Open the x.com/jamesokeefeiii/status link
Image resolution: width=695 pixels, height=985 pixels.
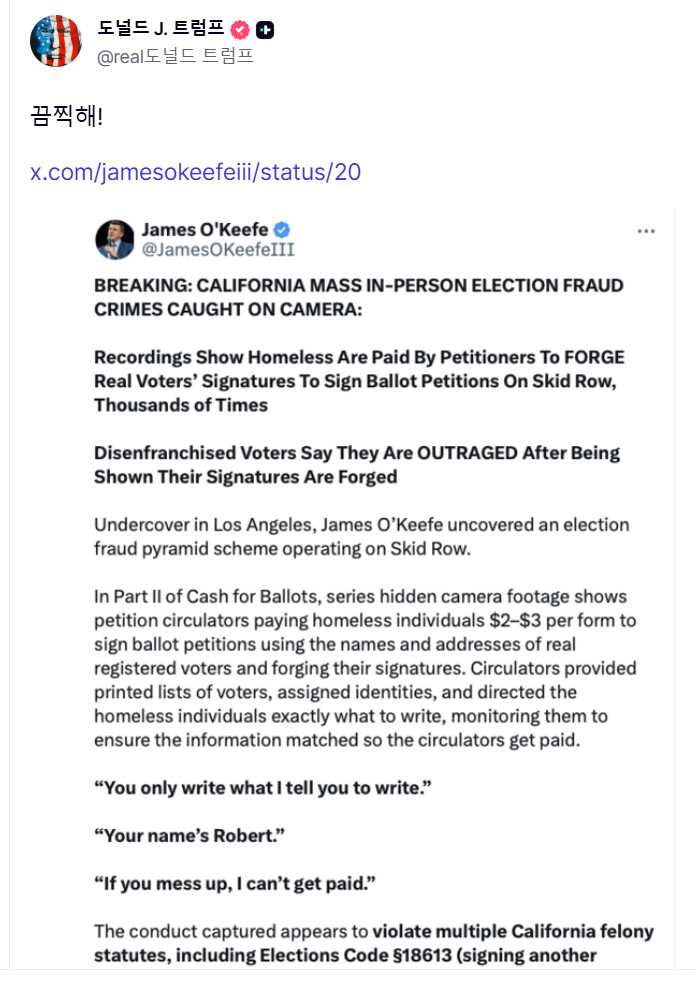pyautogui.click(x=195, y=172)
